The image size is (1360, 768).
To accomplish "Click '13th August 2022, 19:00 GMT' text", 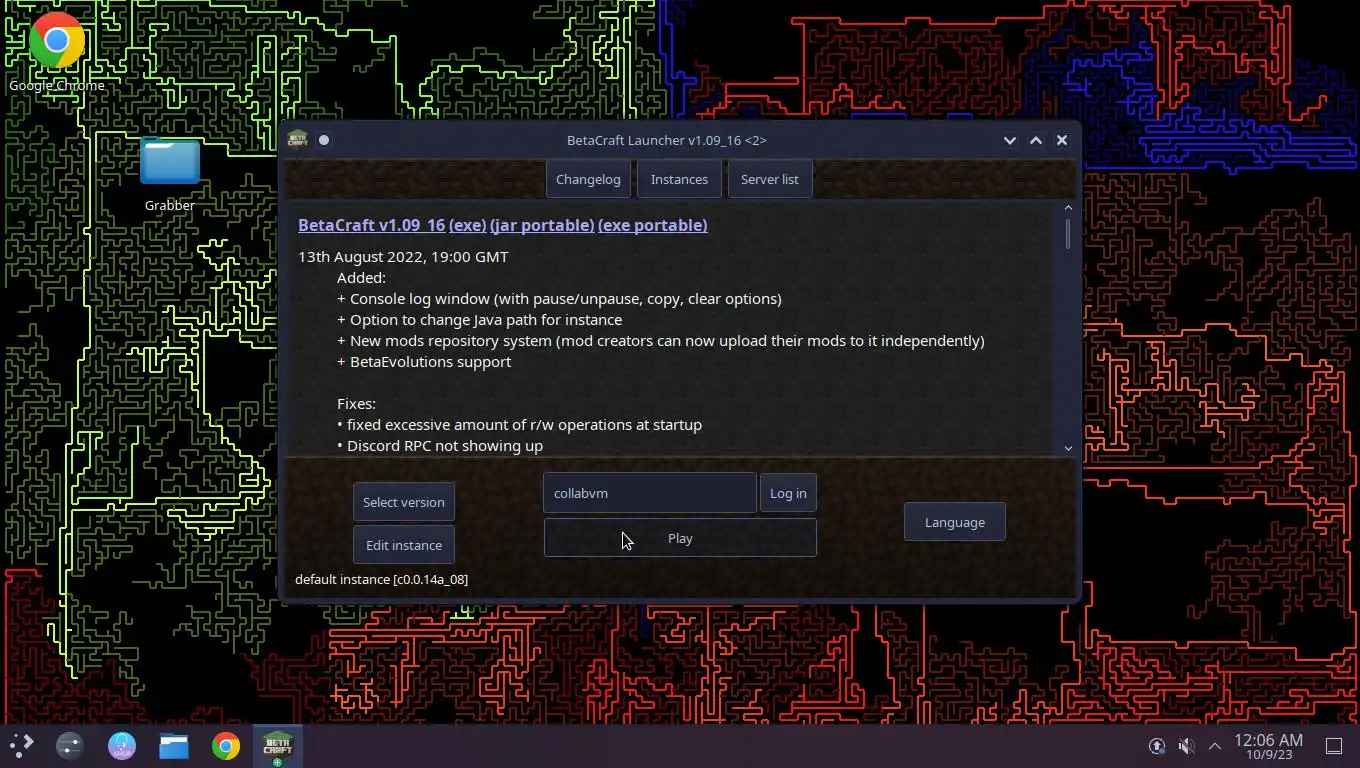I will click(x=403, y=256).
